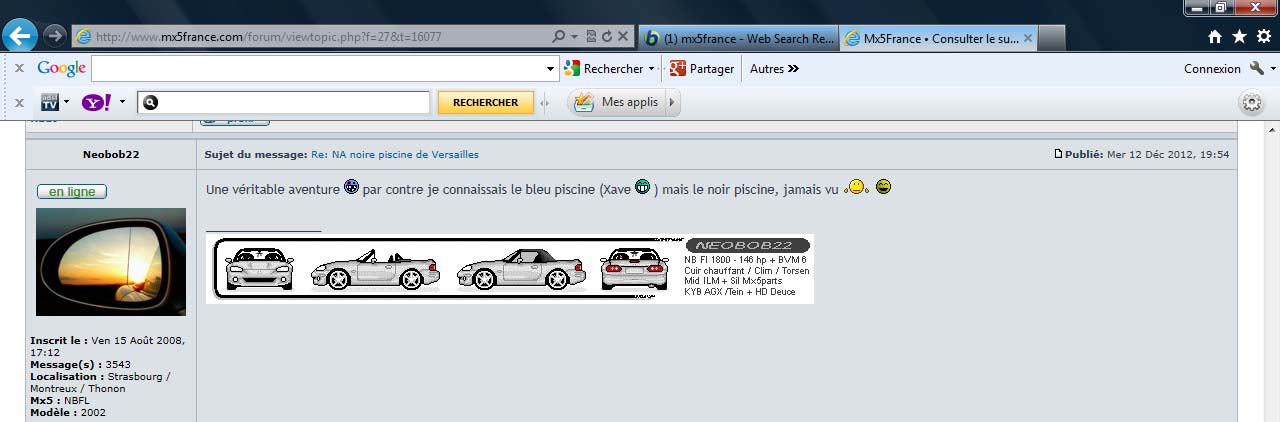
Task: Click the Google logo in the toolbar
Action: 61,69
